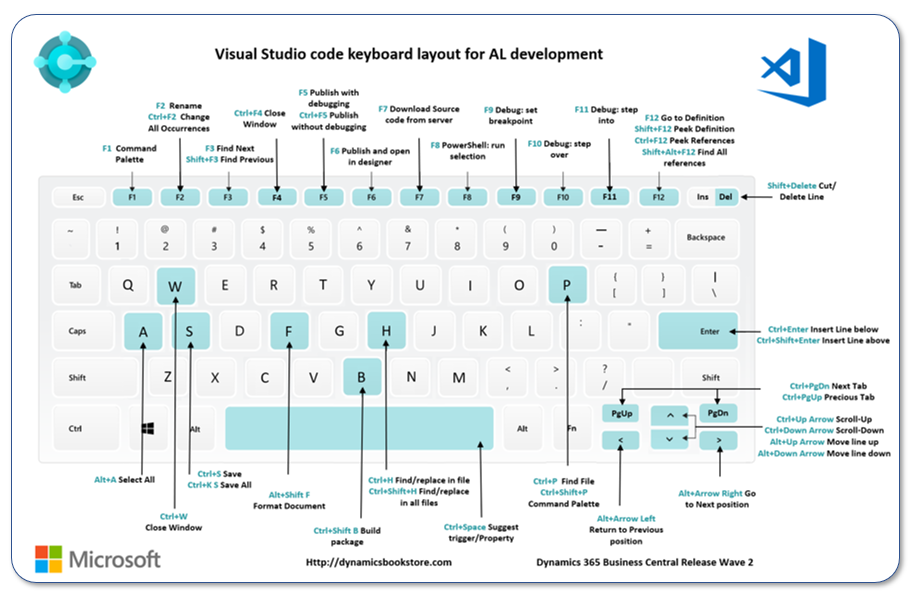Toggle the Ins key
The width and height of the screenshot is (914, 594).
(x=700, y=197)
